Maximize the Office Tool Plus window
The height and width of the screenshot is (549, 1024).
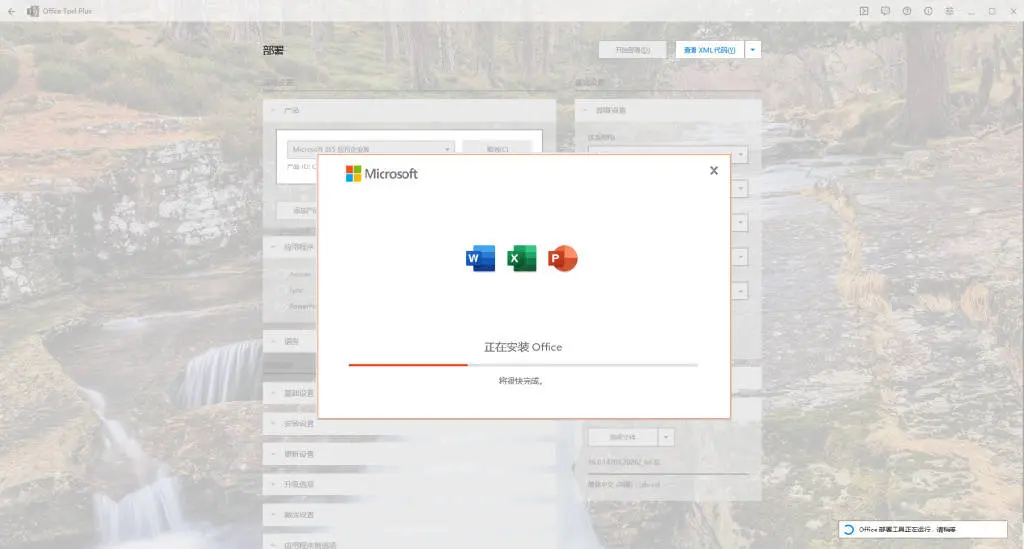(x=992, y=11)
